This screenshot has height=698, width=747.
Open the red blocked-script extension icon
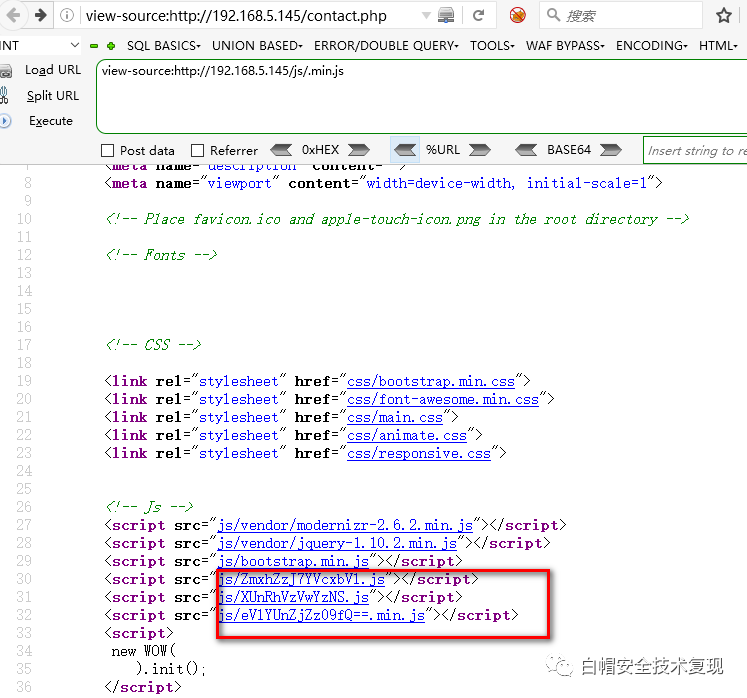coord(517,15)
